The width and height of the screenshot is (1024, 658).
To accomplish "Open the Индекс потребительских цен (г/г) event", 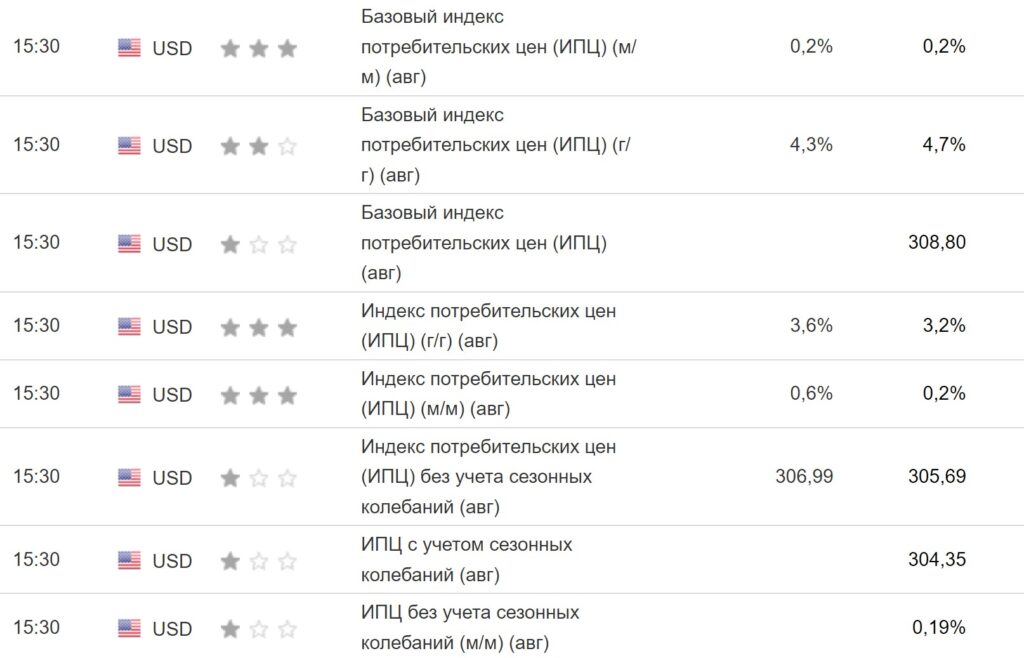I will point(488,326).
